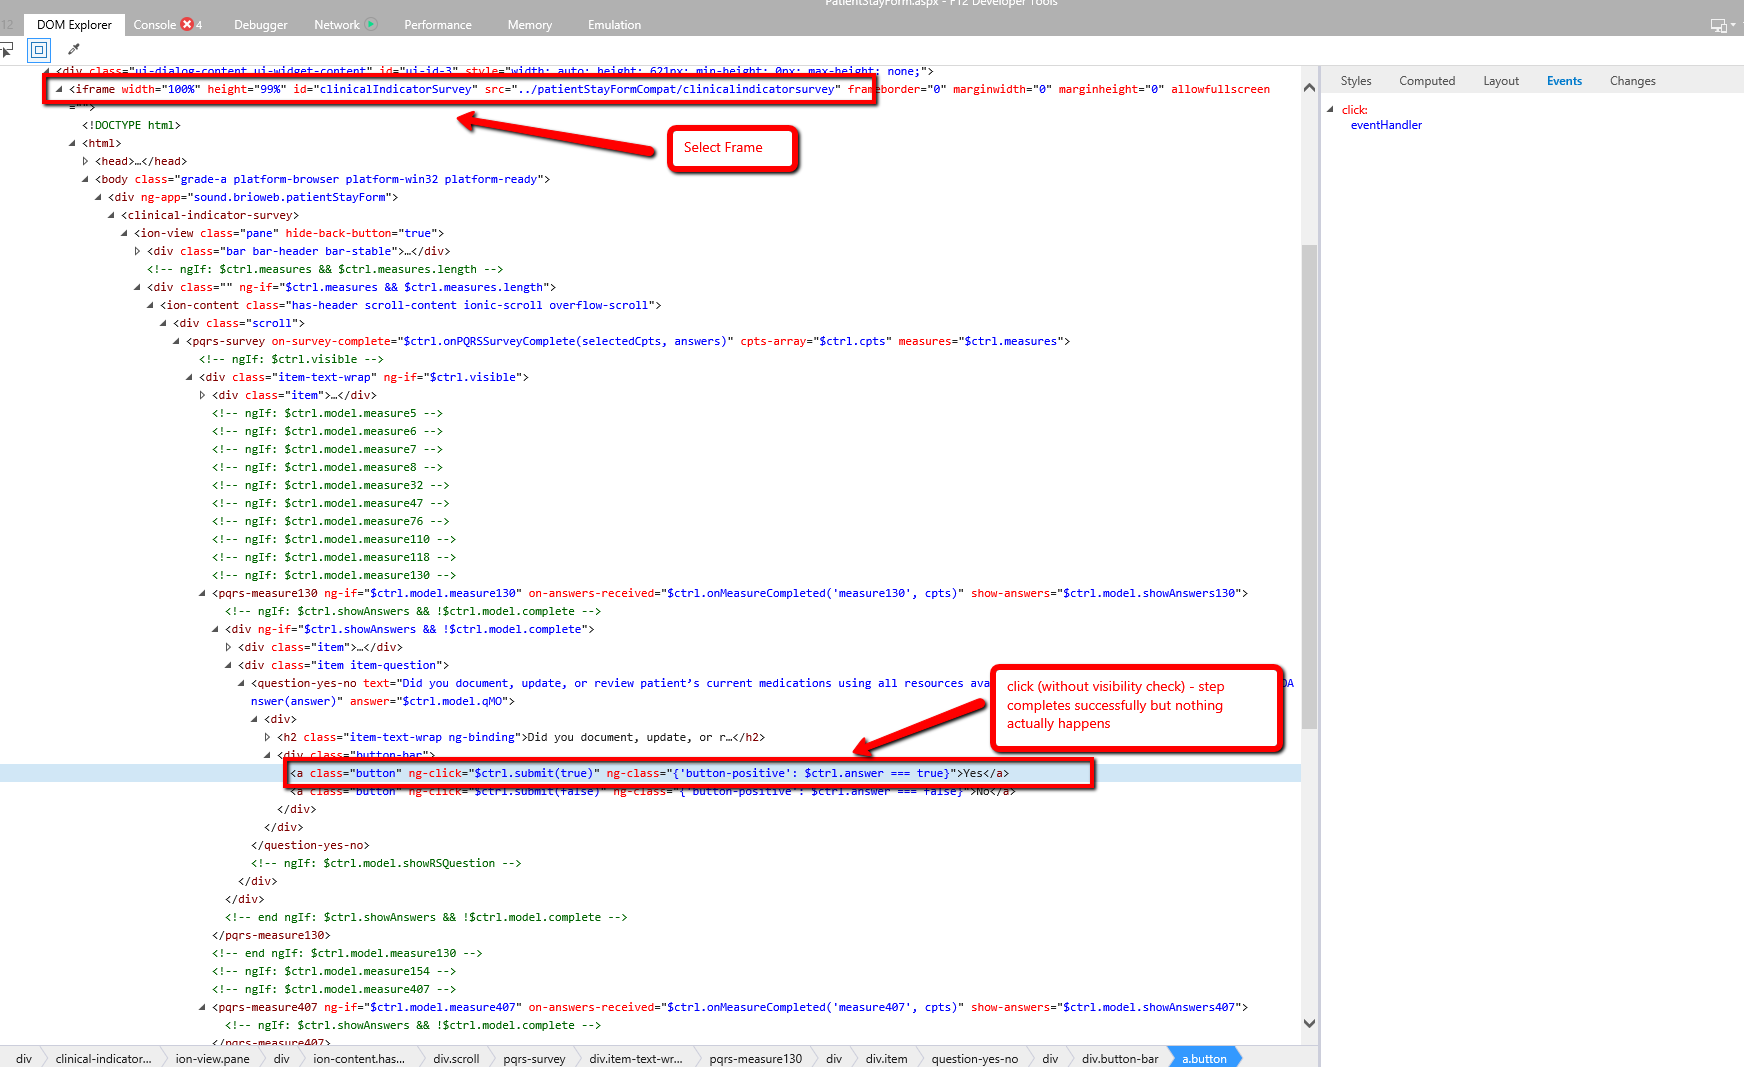Screen dimensions: 1744x1067
Task: Expand the head node
Action: [85, 161]
